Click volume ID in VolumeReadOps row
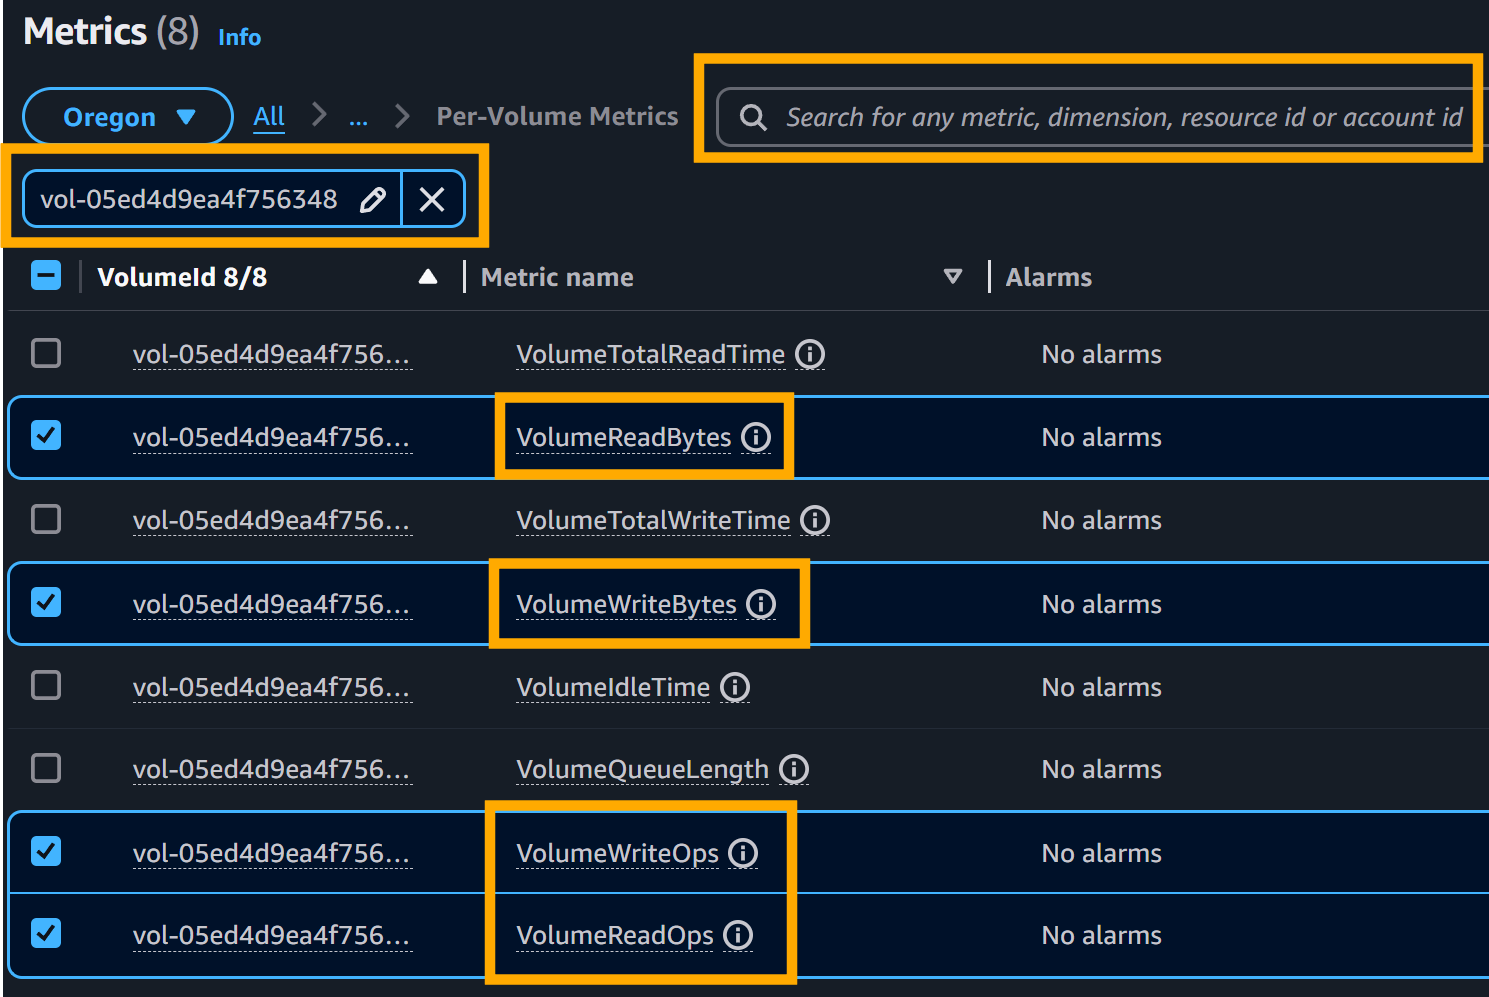 point(271,935)
